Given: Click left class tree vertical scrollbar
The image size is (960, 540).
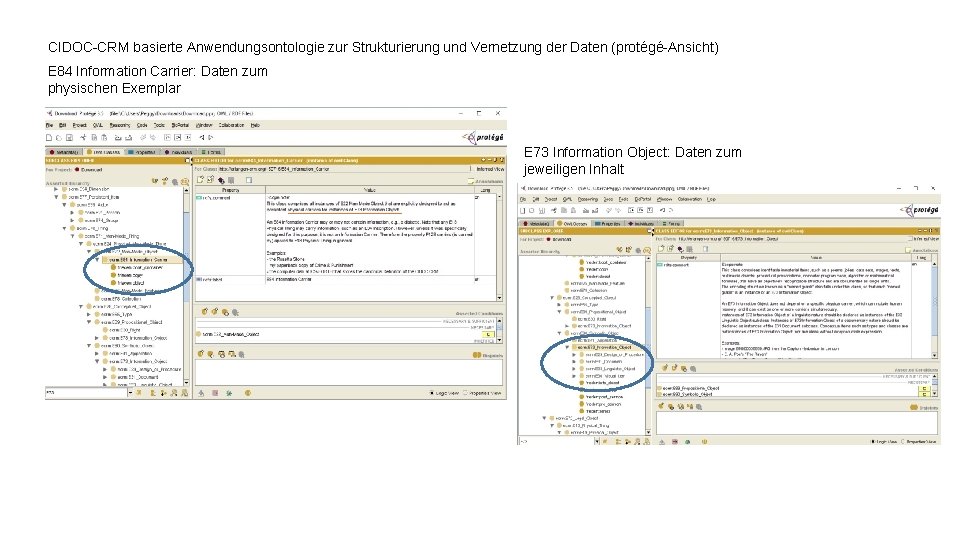Looking at the screenshot, I should click(x=186, y=285).
